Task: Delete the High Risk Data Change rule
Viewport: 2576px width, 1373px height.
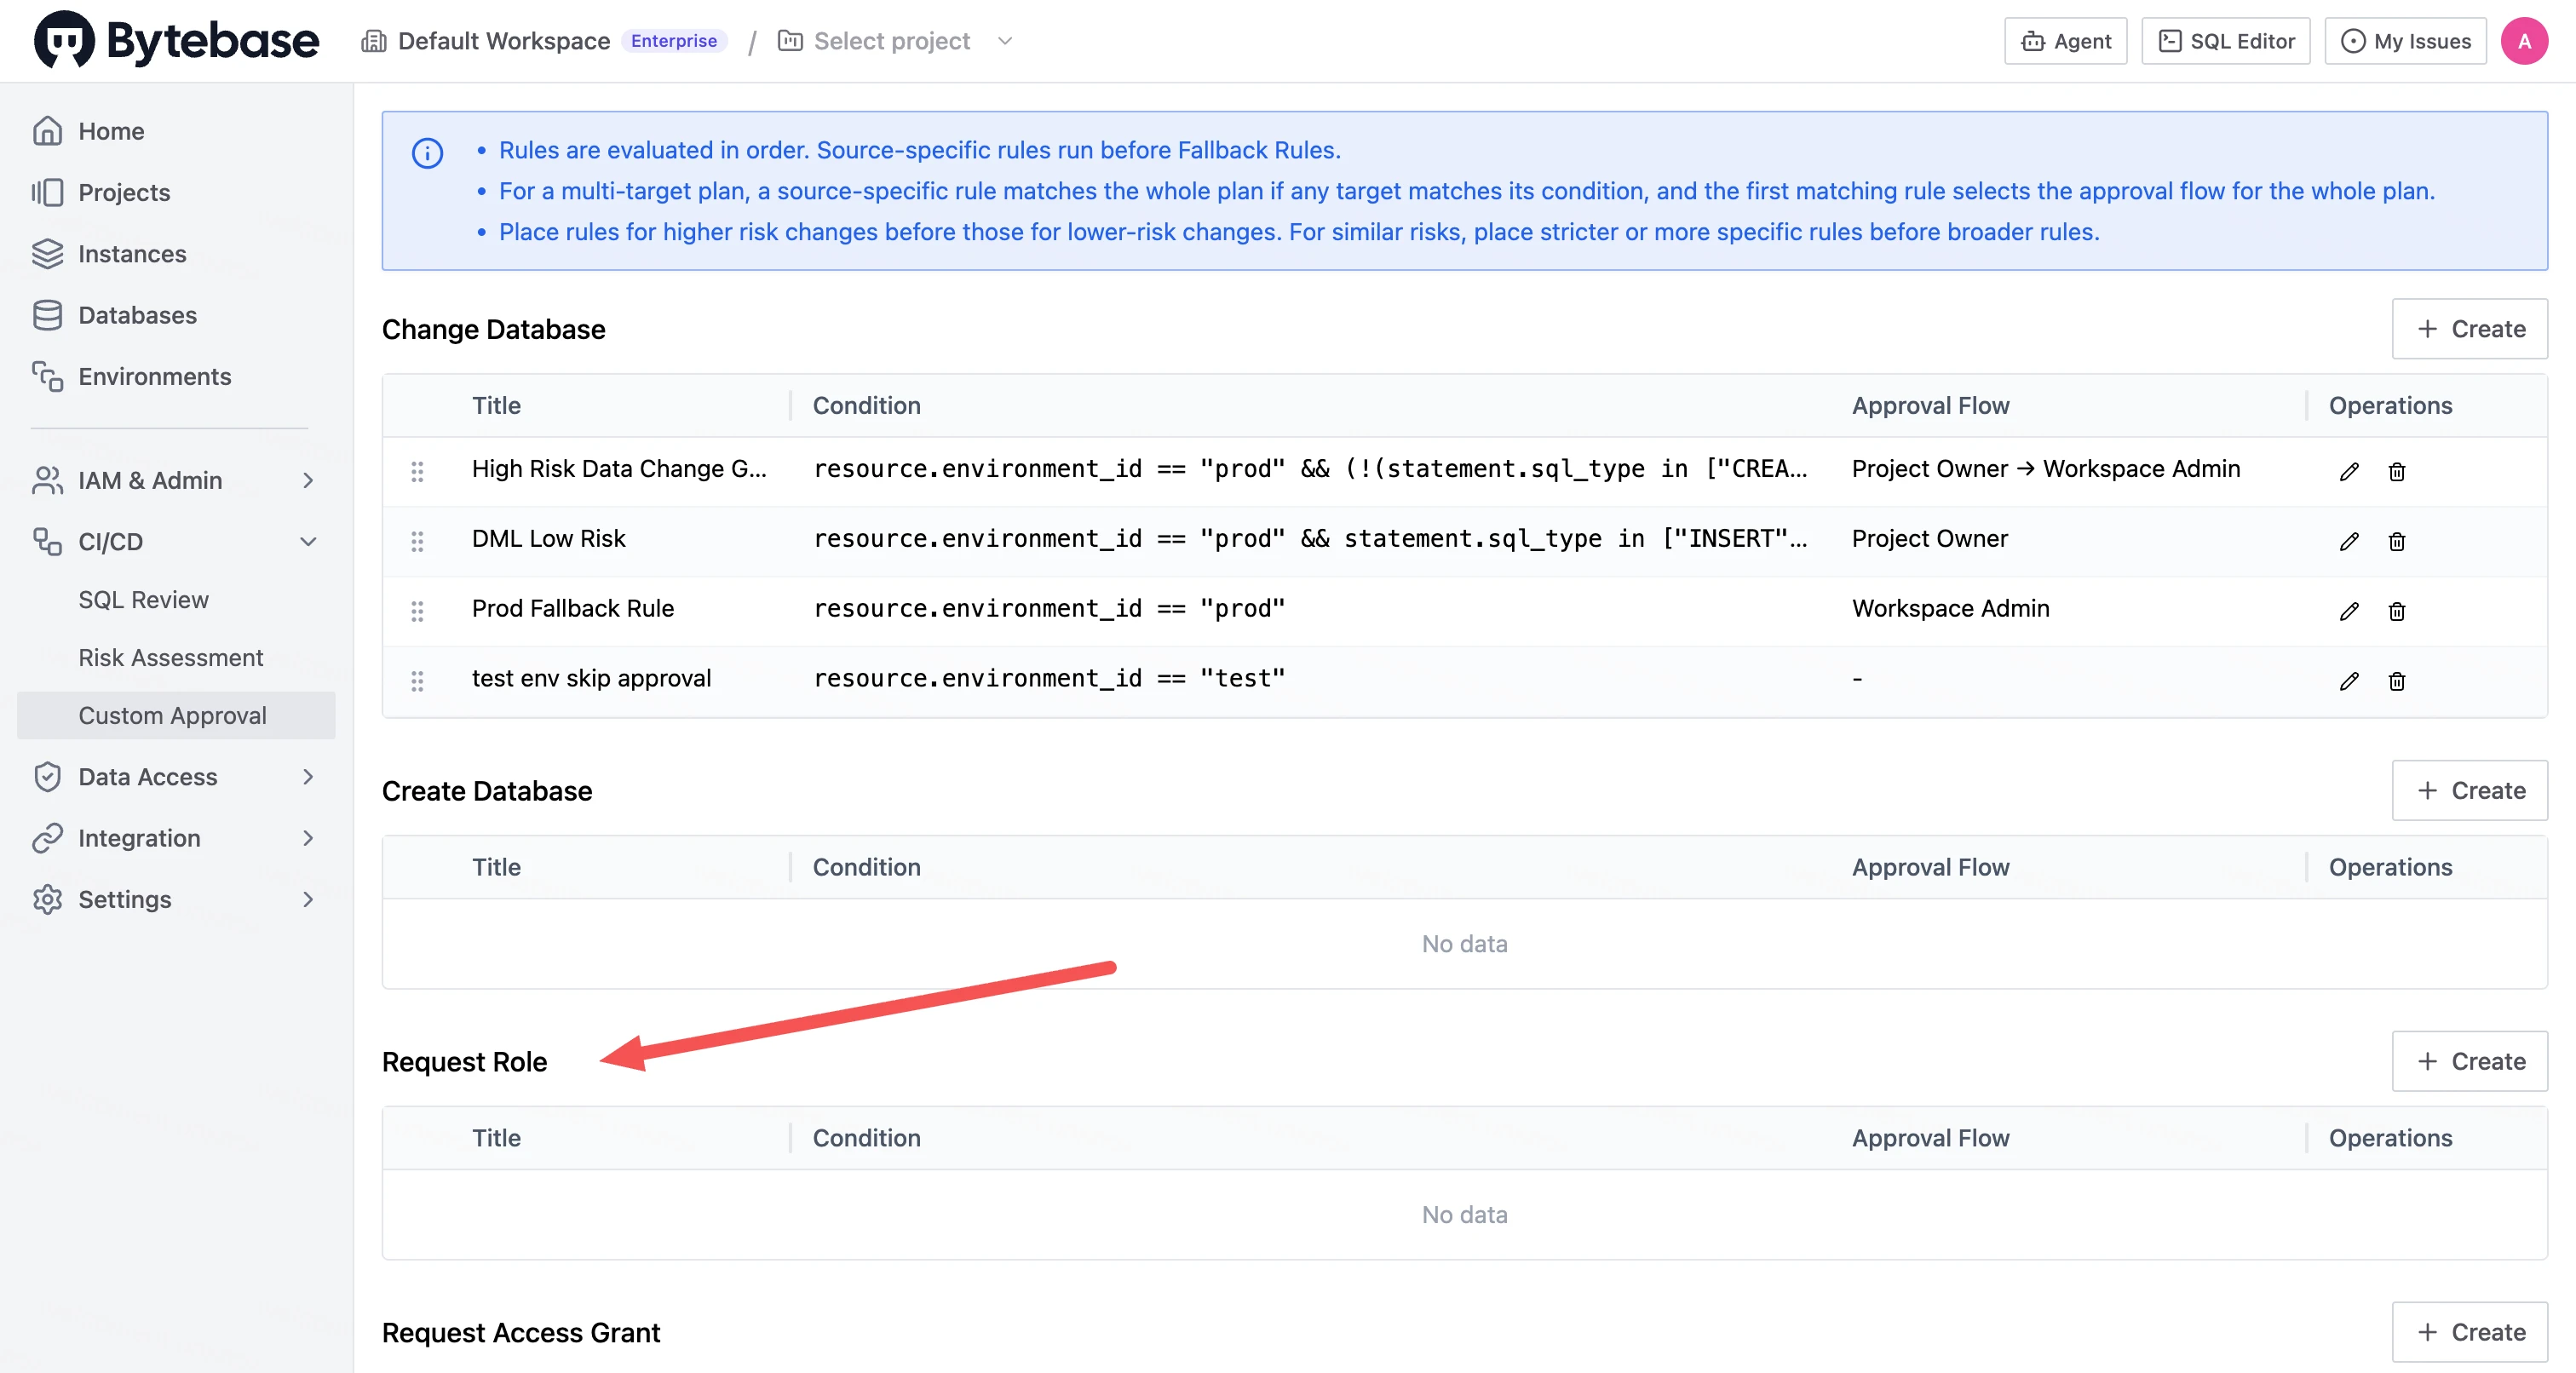Action: 2396,471
